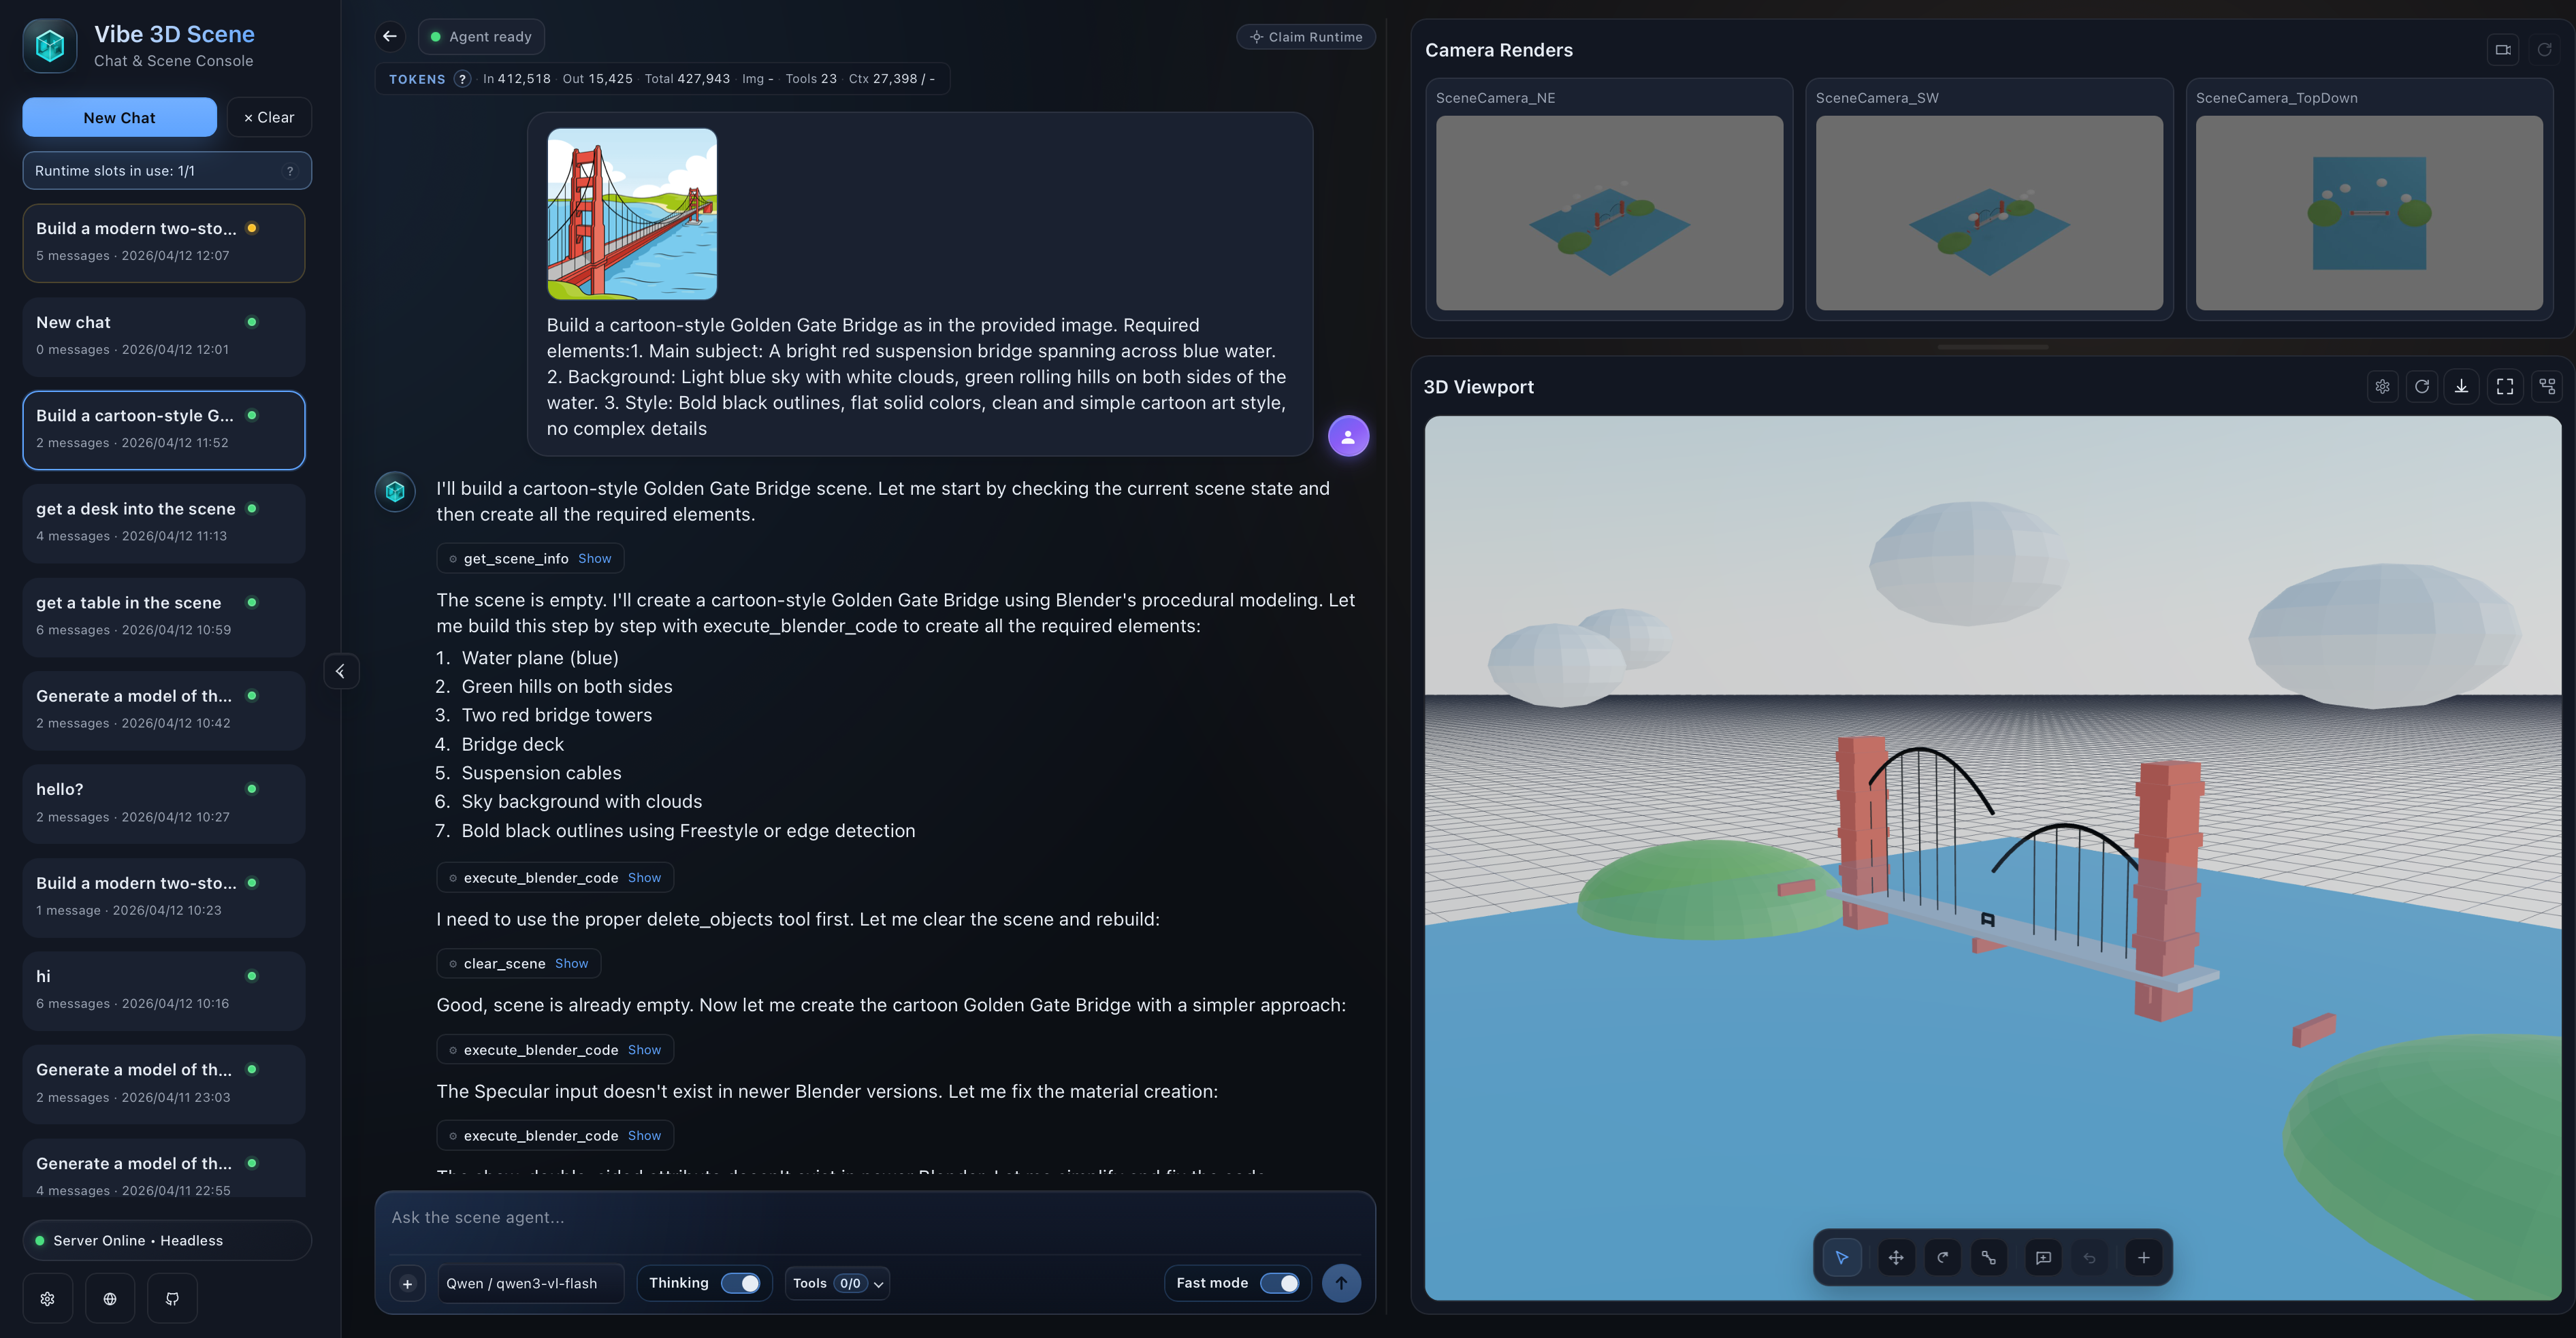Toggle the Fast mode switch
This screenshot has height=1338, width=2576.
(1279, 1283)
